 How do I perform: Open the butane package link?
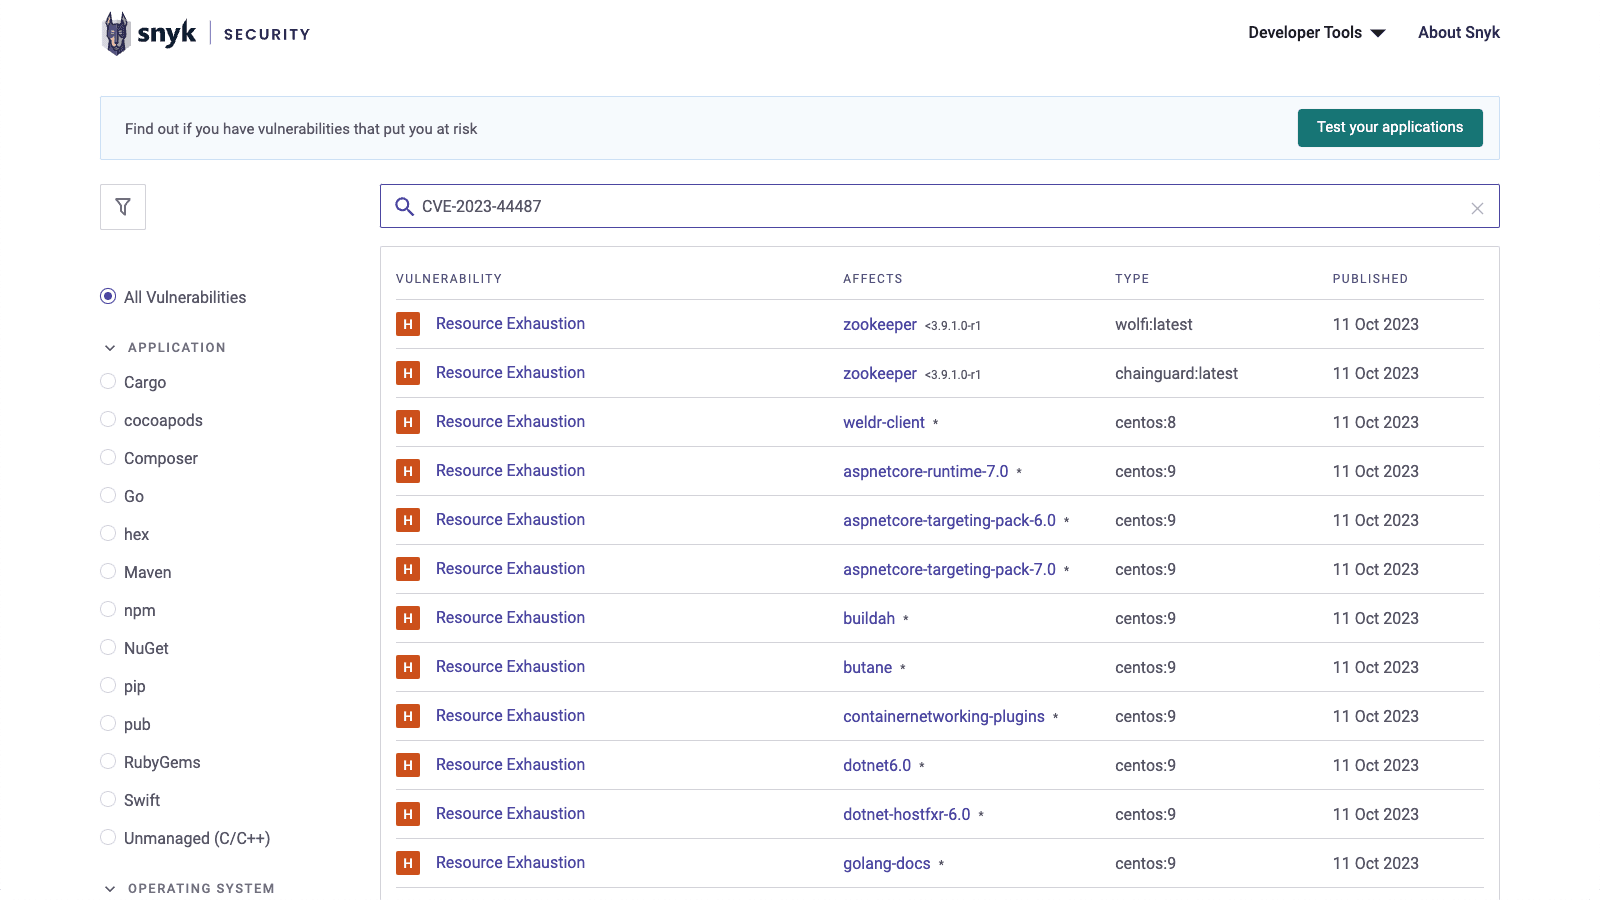867,668
